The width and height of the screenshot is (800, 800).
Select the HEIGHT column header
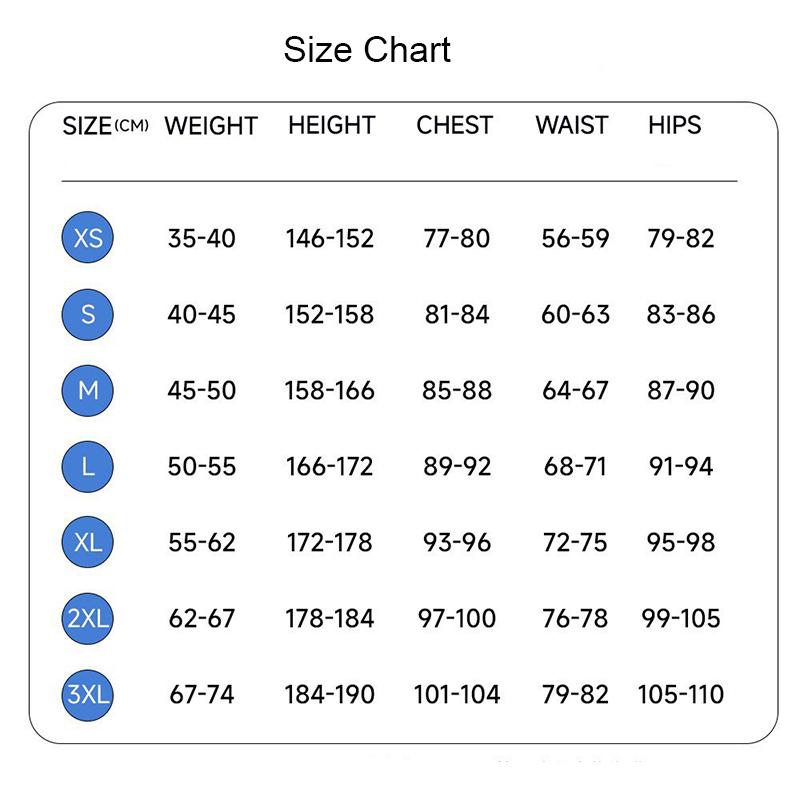click(x=331, y=126)
